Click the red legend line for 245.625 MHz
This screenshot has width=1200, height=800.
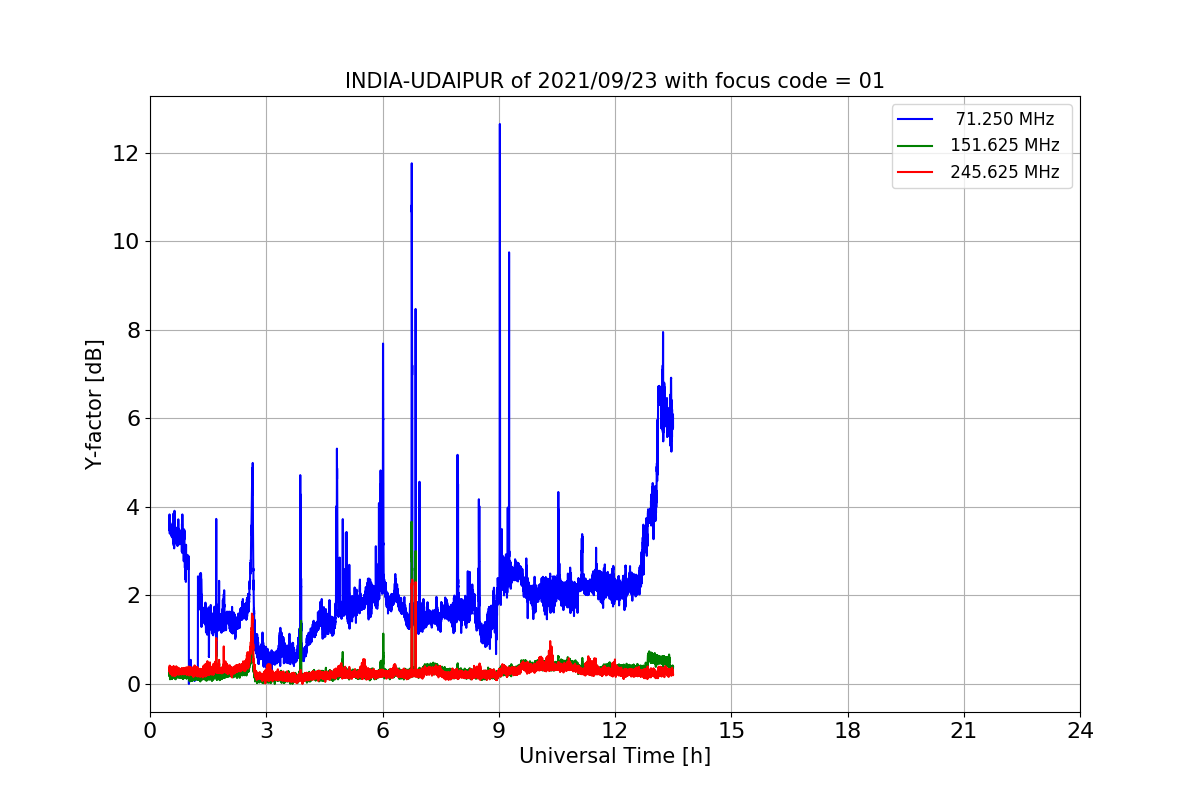(915, 172)
